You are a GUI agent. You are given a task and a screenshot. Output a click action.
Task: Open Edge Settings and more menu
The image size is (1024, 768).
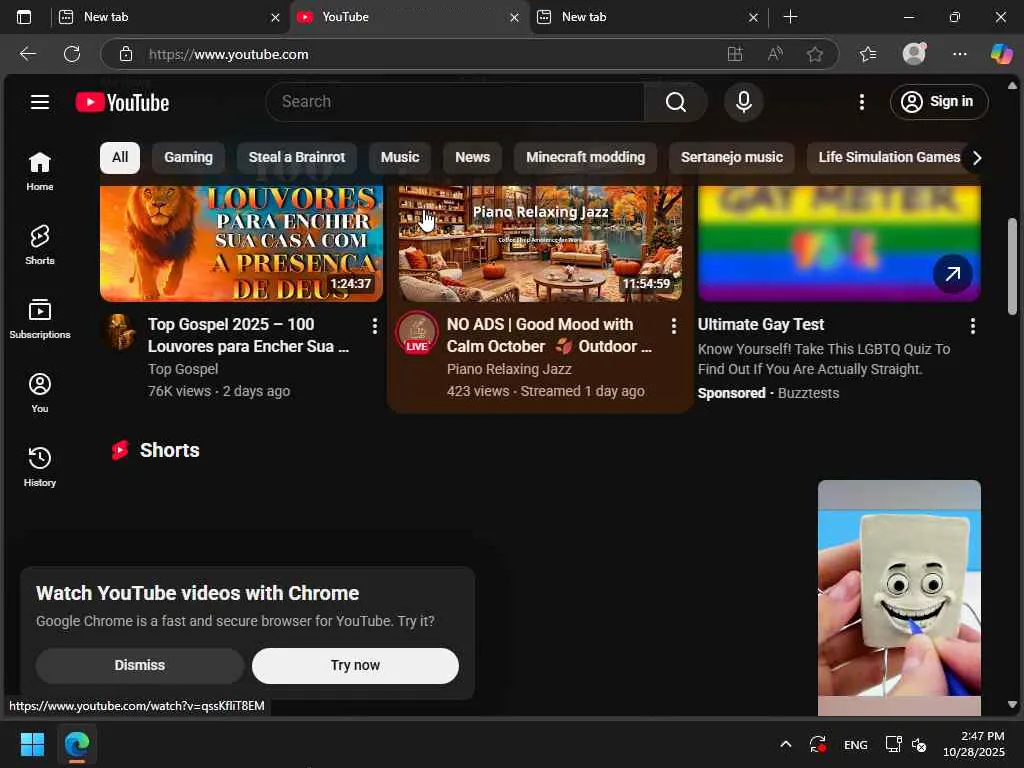[x=959, y=54]
